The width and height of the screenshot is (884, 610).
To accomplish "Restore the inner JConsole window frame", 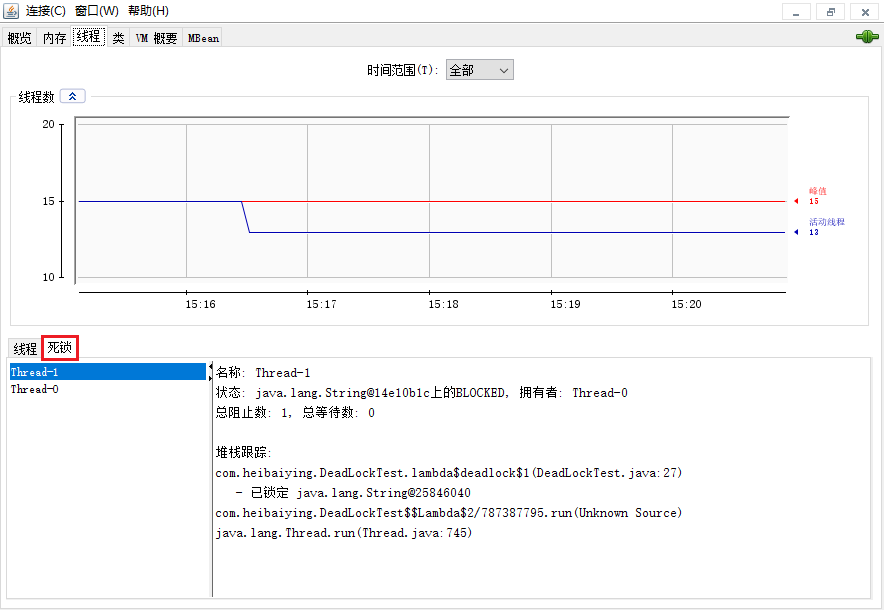I will [830, 12].
